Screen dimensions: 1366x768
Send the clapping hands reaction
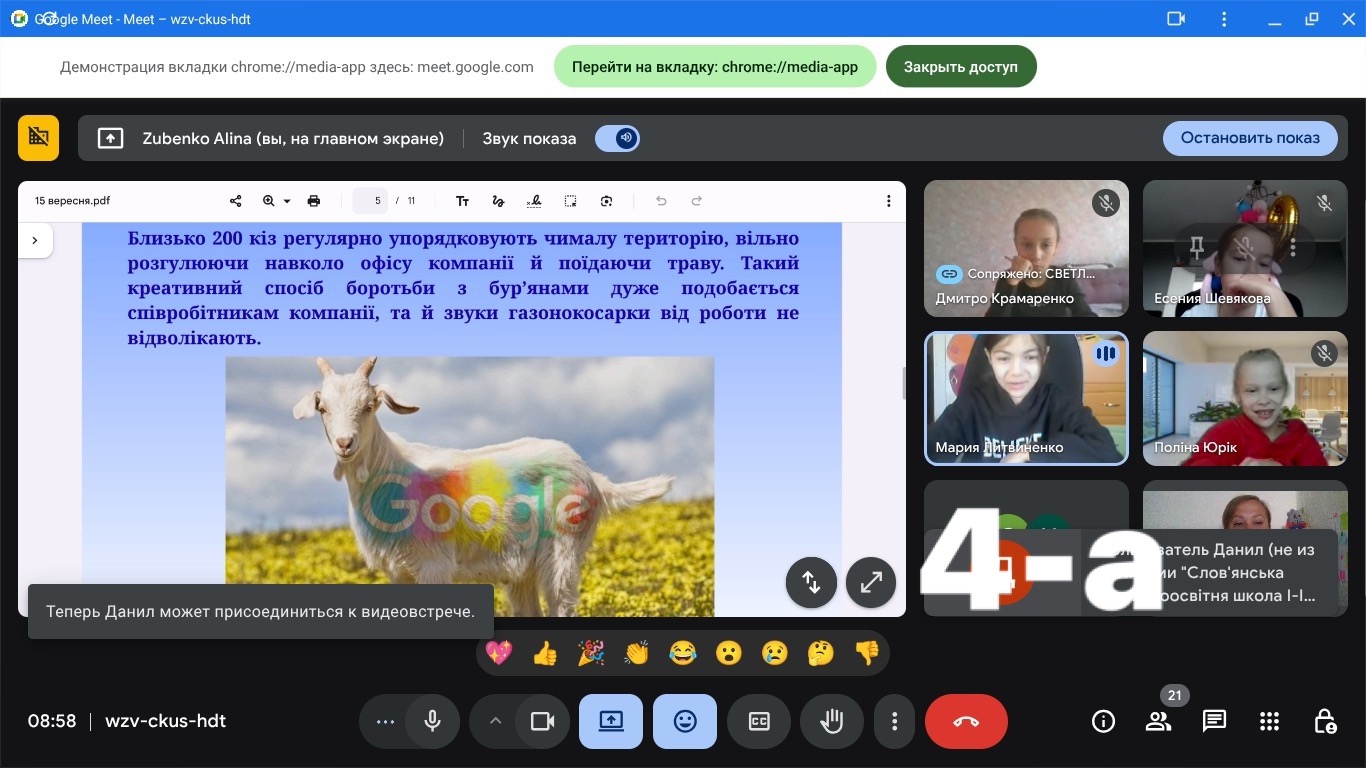click(x=637, y=653)
